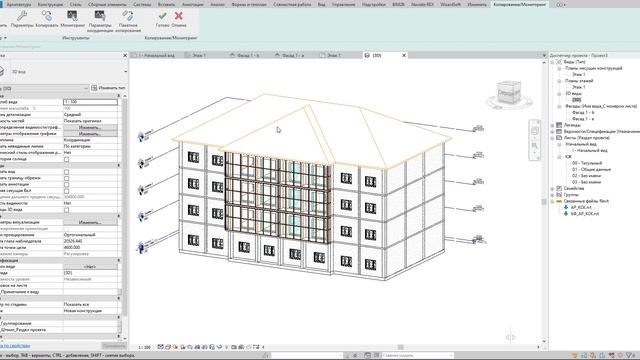Viewport: 640px width, 360px height.
Task: Collapse the КЖ sheets group
Action: [x=559, y=157]
